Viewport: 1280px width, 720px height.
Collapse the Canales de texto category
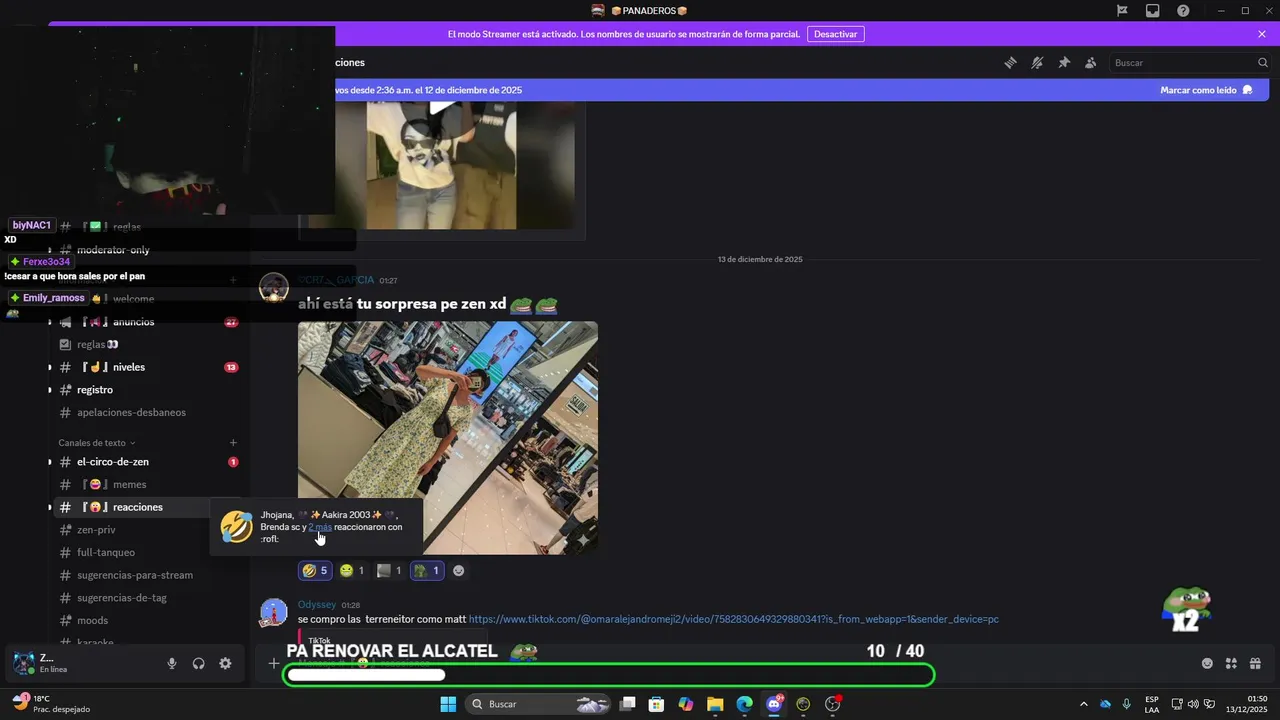pyautogui.click(x=96, y=443)
